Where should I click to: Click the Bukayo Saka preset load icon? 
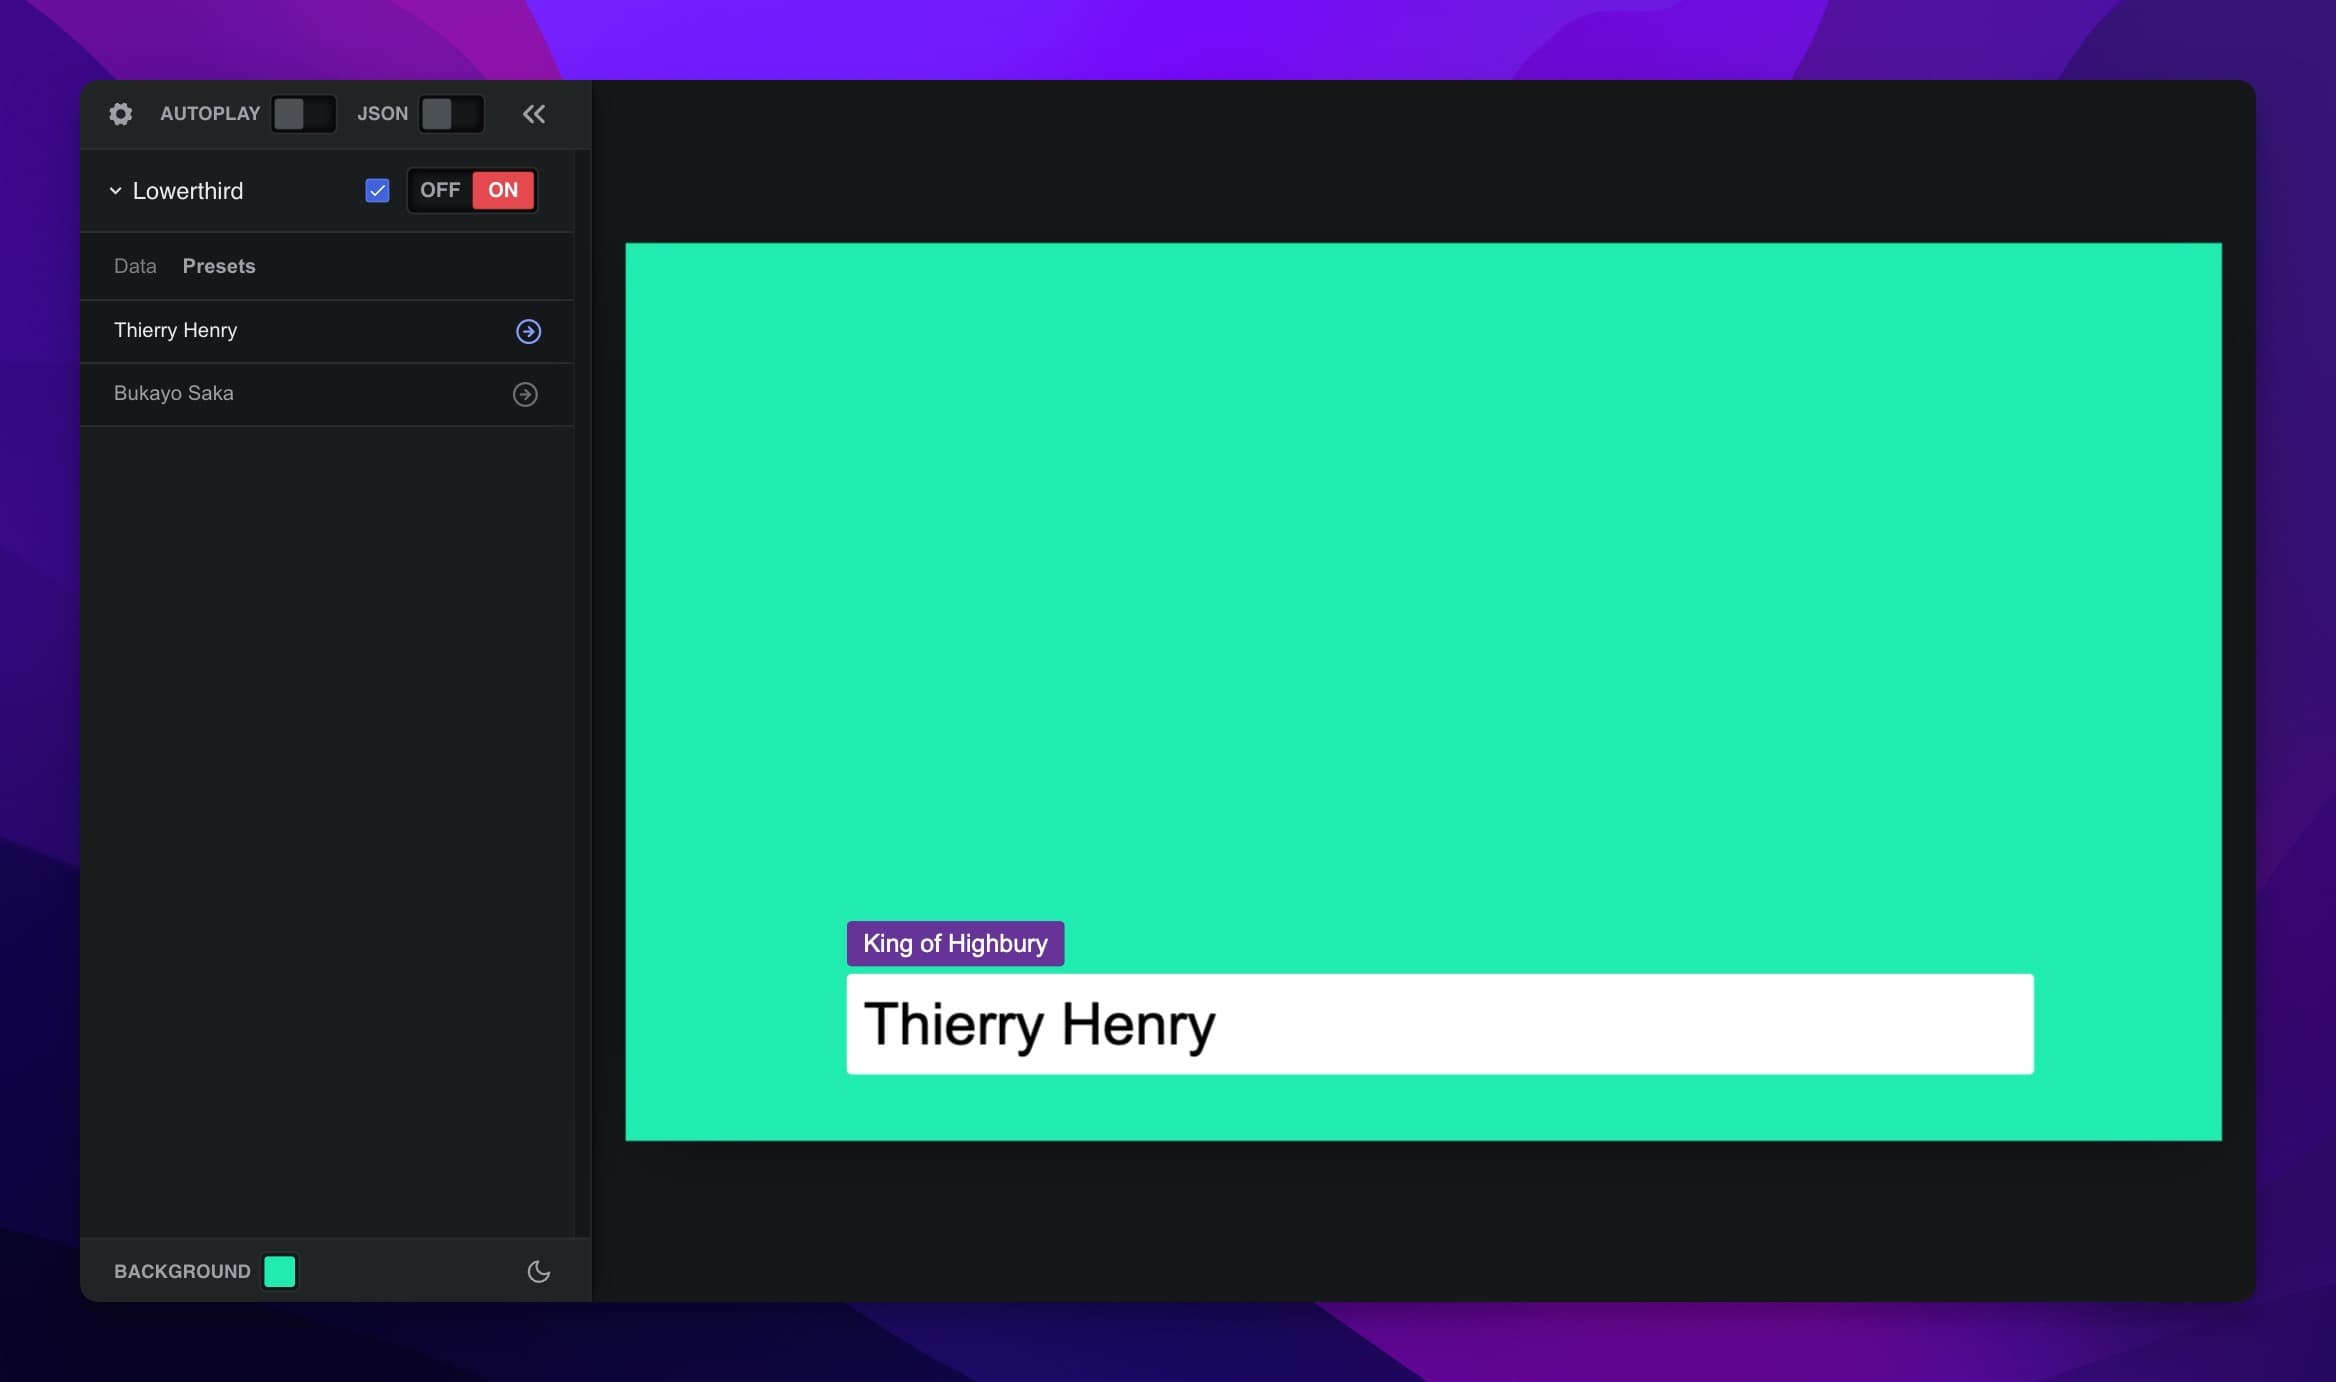(525, 393)
